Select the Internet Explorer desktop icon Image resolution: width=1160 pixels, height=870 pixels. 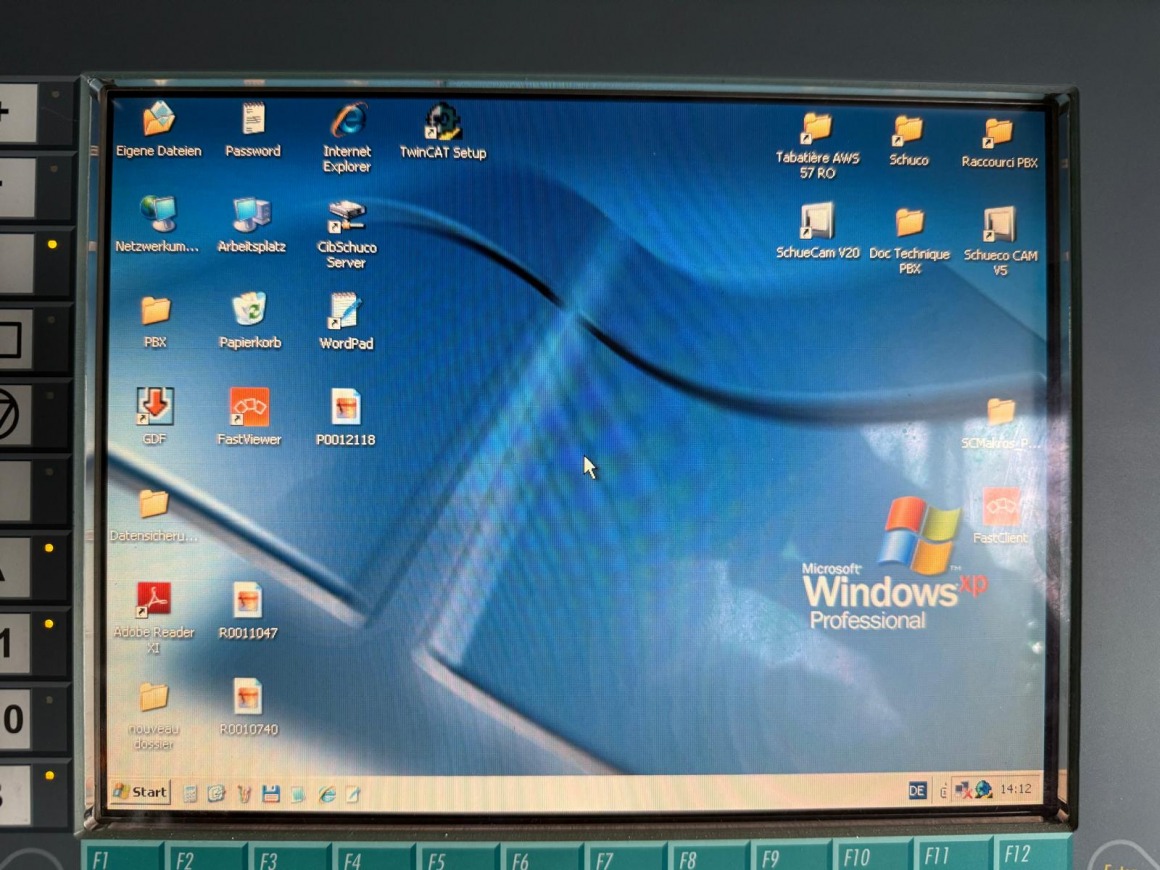pos(347,122)
